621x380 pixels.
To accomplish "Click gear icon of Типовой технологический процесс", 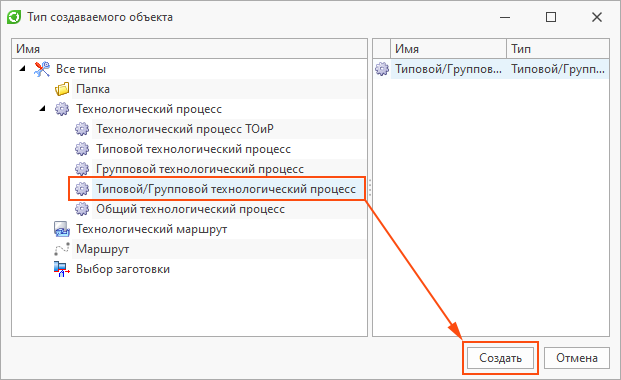I will [82, 149].
